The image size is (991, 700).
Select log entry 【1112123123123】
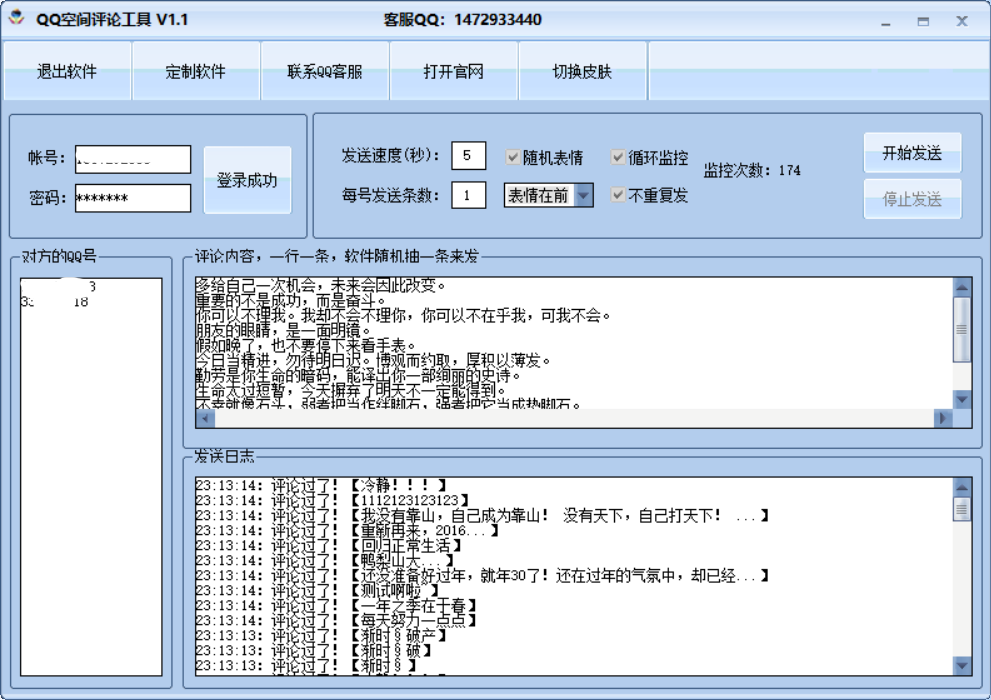332,500
